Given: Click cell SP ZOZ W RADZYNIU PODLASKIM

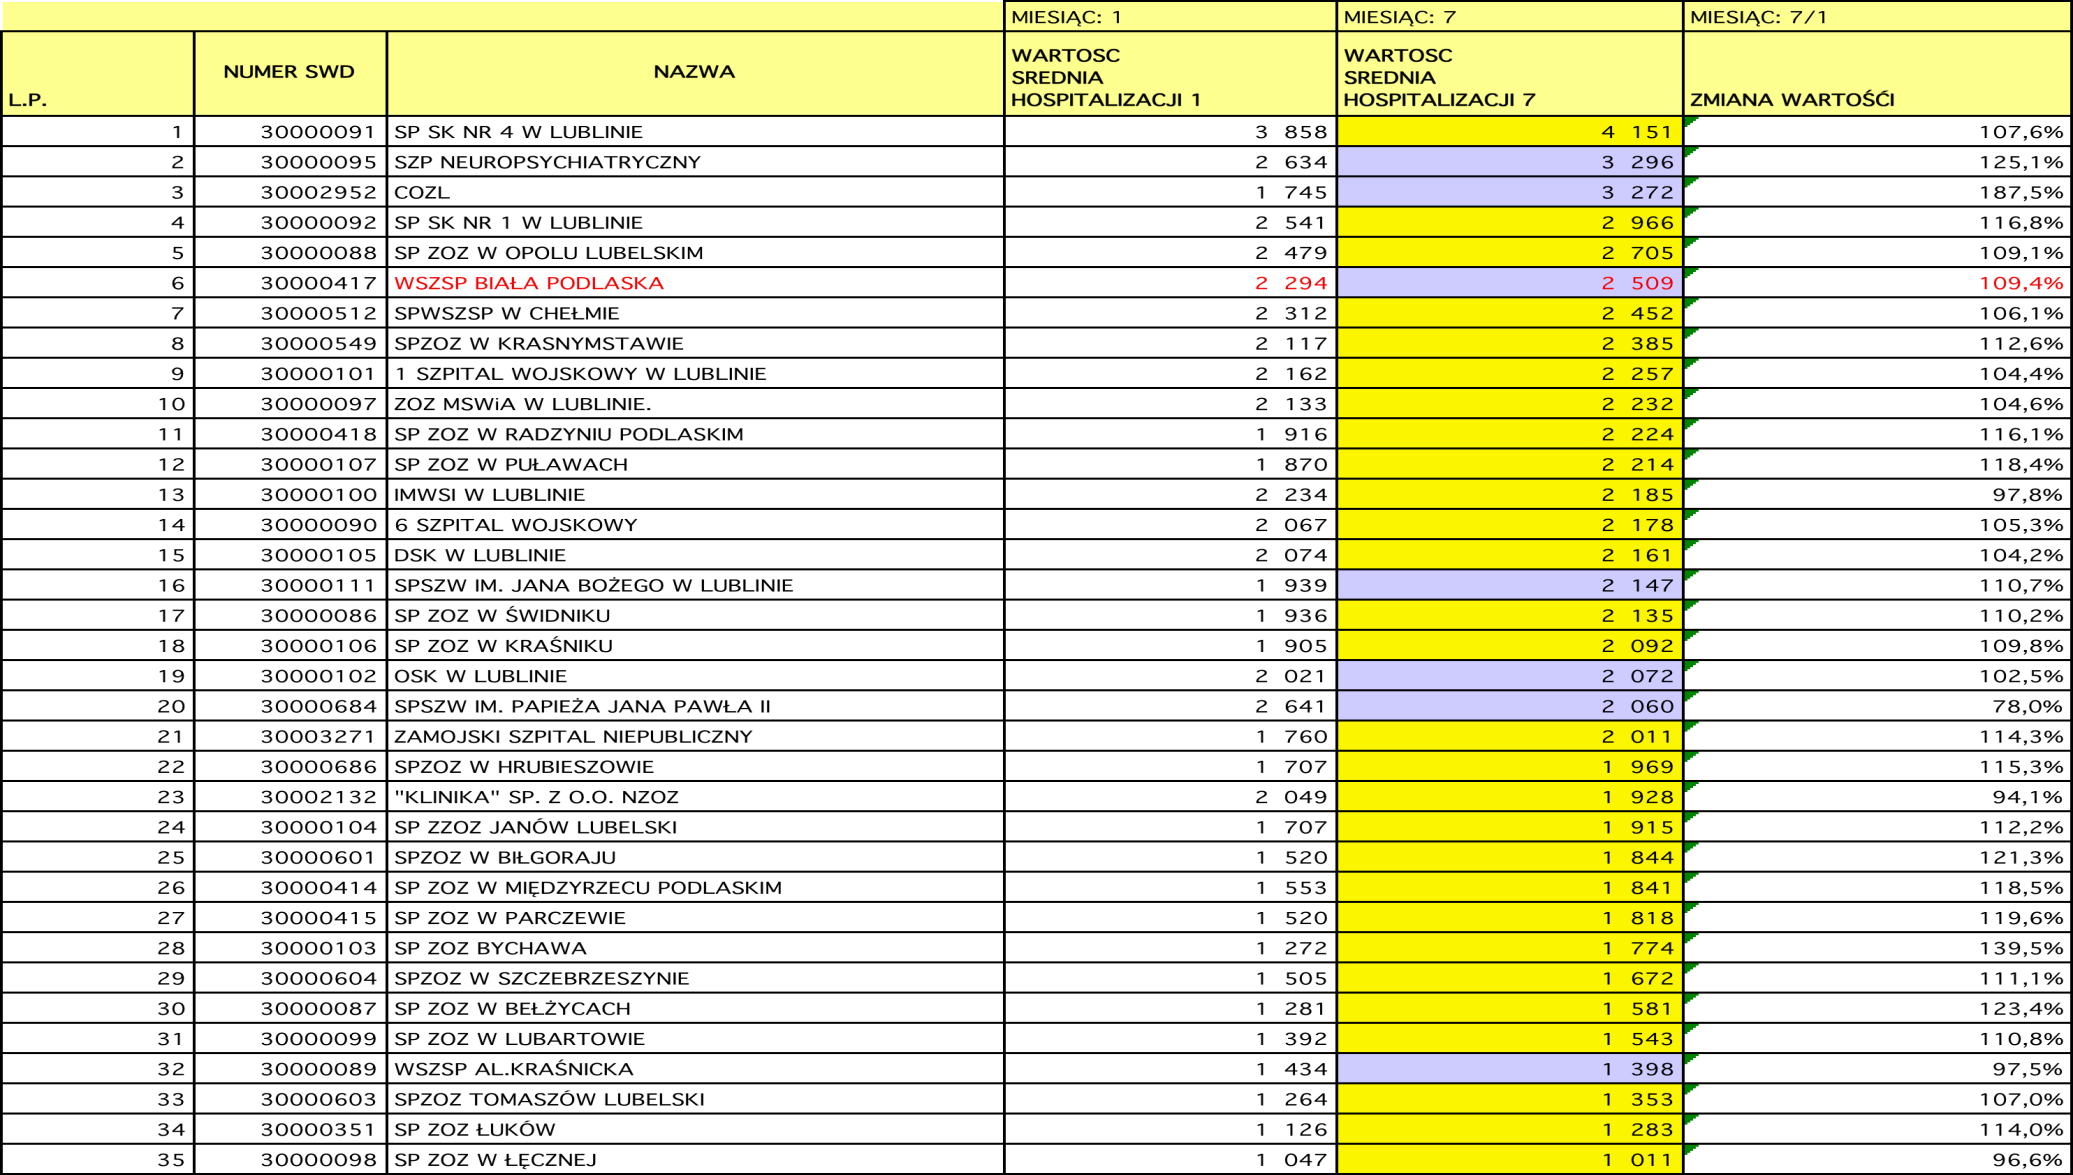Looking at the screenshot, I should (695, 434).
